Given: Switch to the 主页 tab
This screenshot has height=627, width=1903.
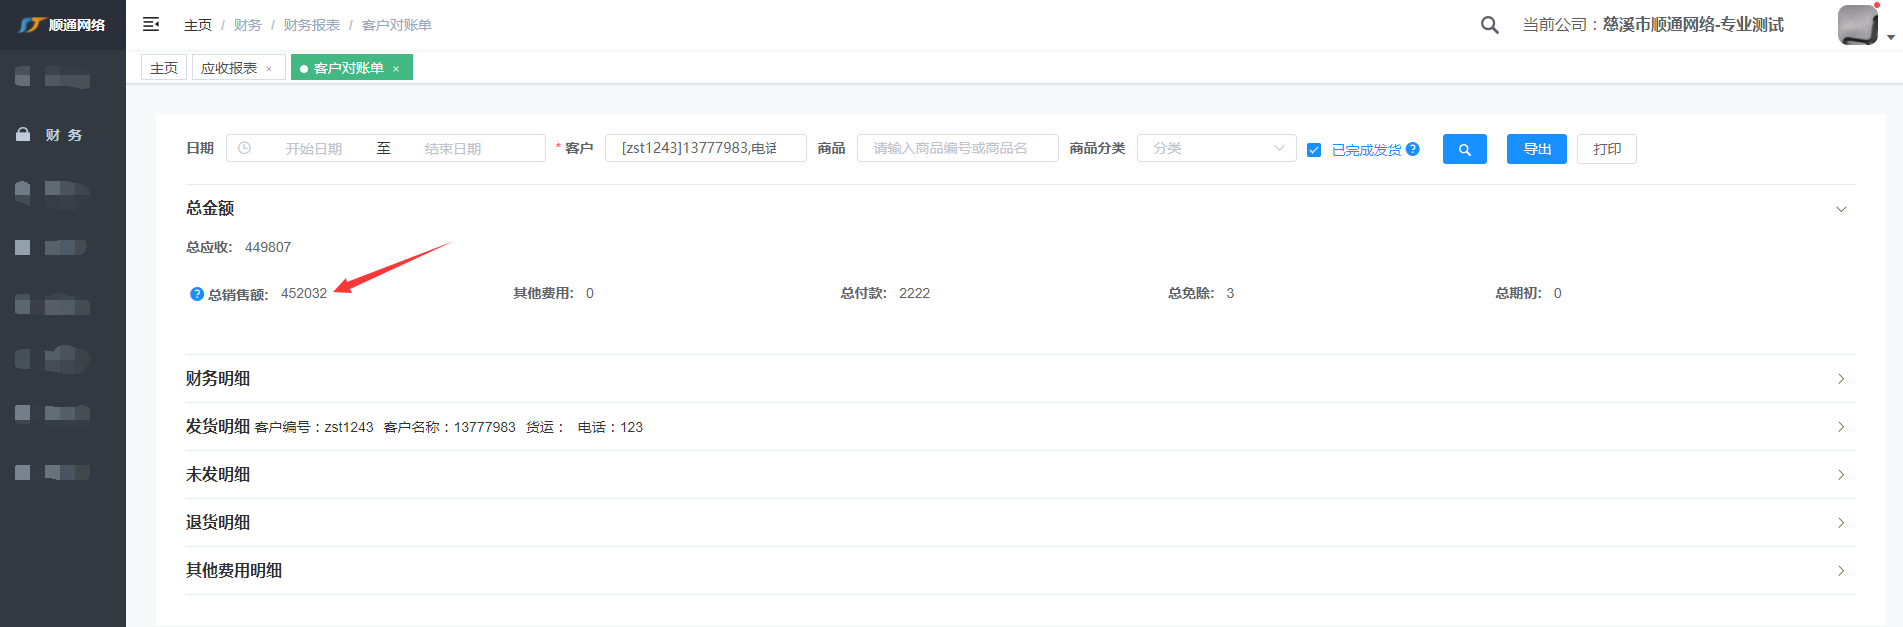Looking at the screenshot, I should [164, 68].
